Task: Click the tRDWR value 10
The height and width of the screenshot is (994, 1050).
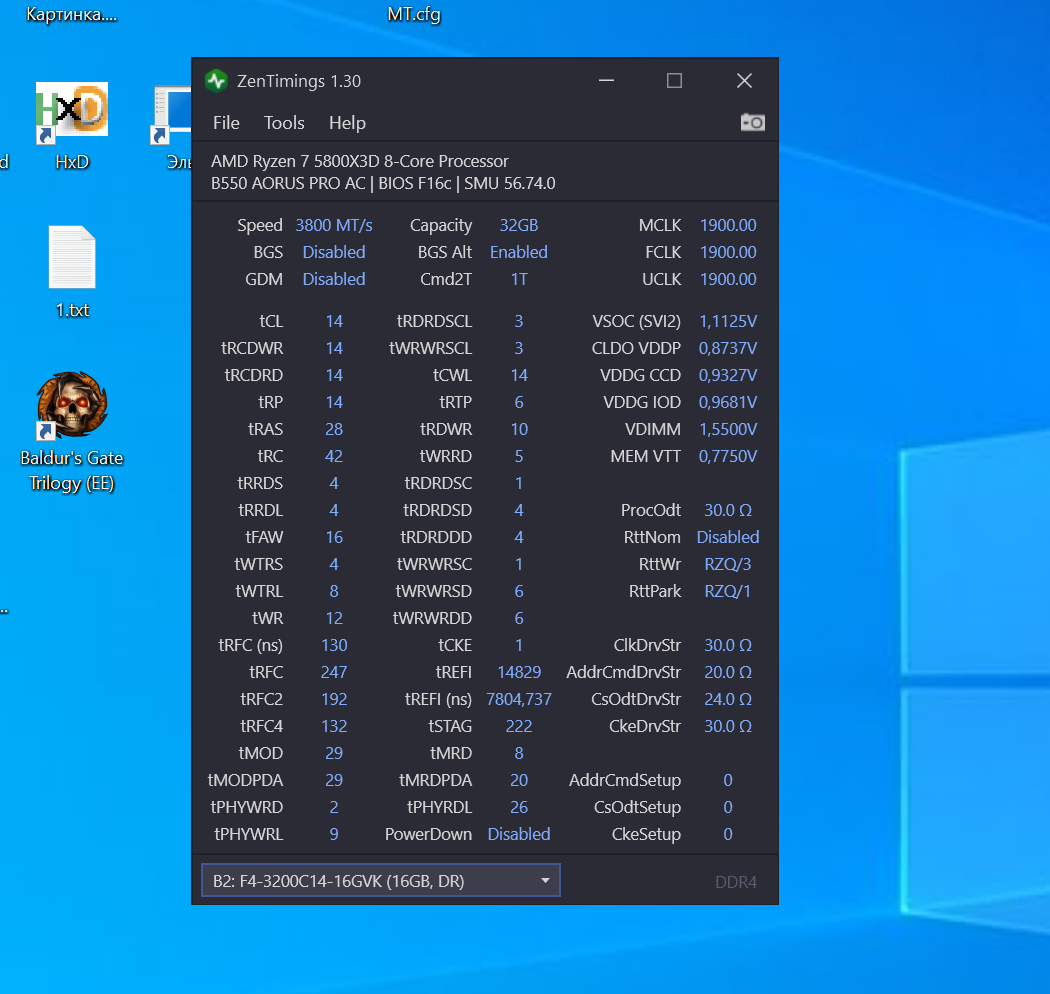Action: (519, 429)
